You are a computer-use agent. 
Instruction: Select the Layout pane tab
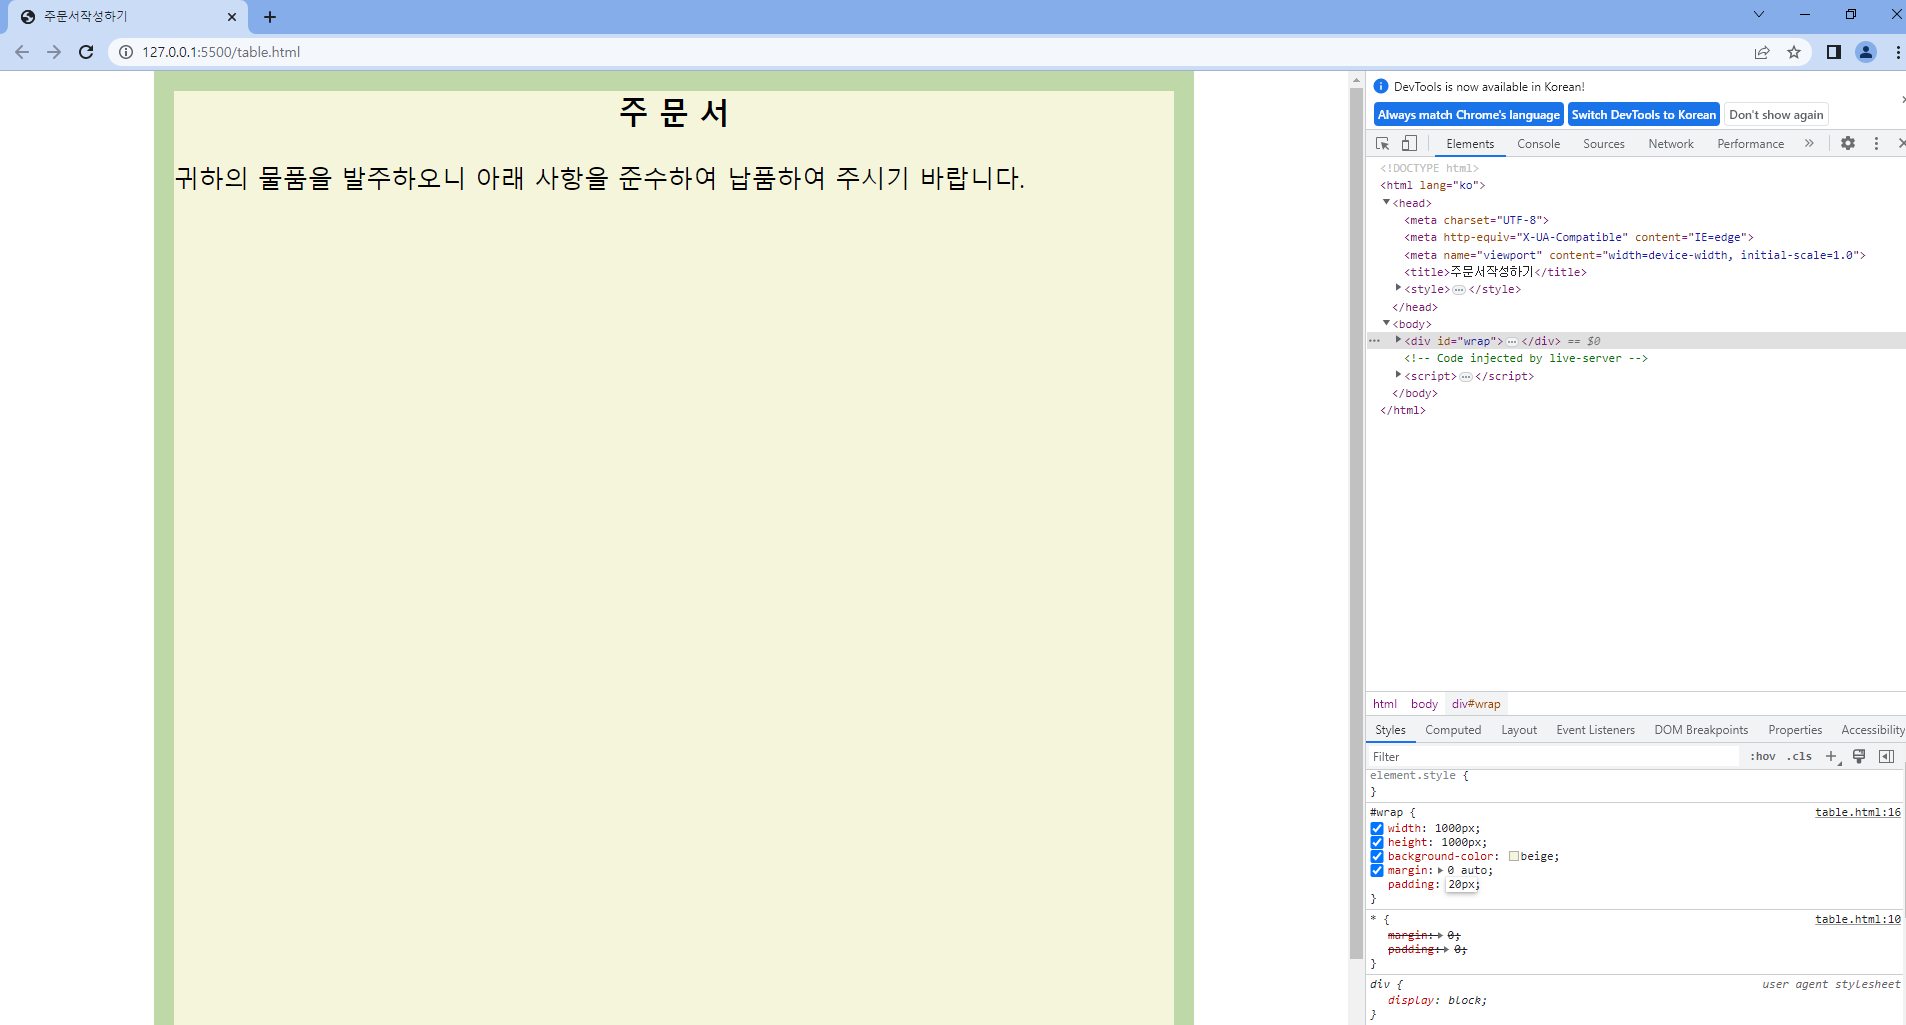coord(1519,730)
